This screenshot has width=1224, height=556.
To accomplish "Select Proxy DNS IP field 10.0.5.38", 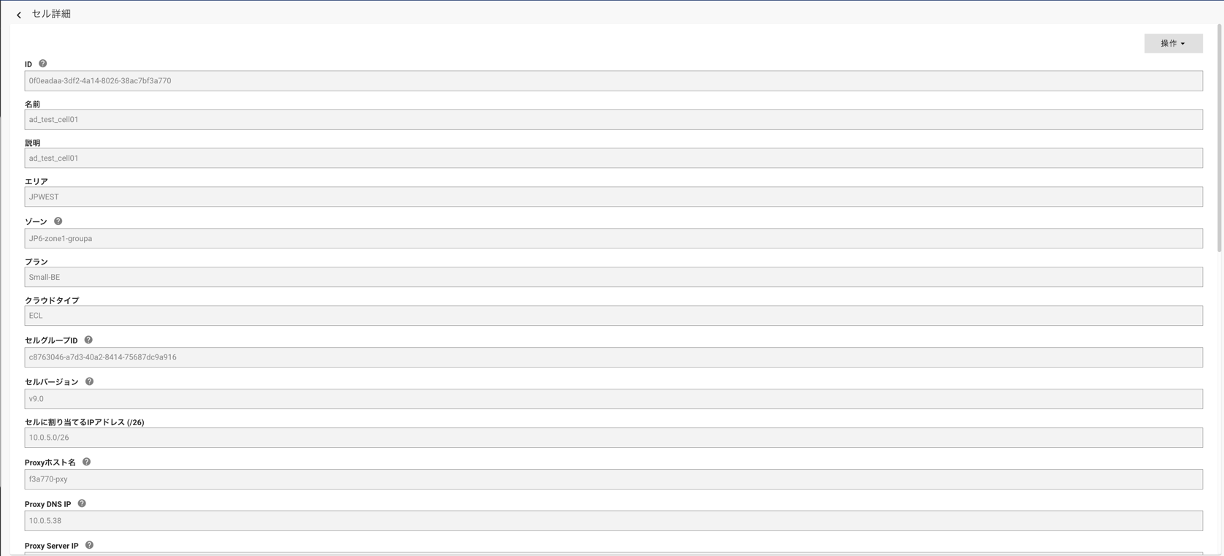I will [613, 520].
